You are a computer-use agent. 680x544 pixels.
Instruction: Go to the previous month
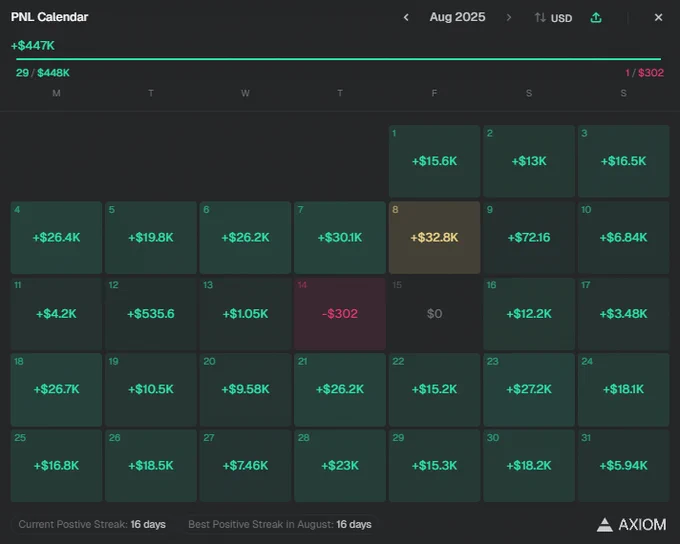(406, 17)
